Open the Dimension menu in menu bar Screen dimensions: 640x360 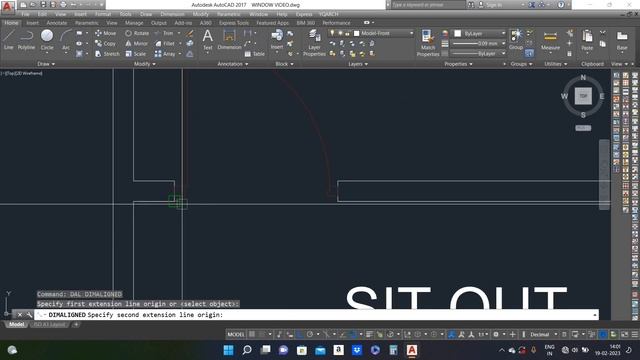point(172,14)
